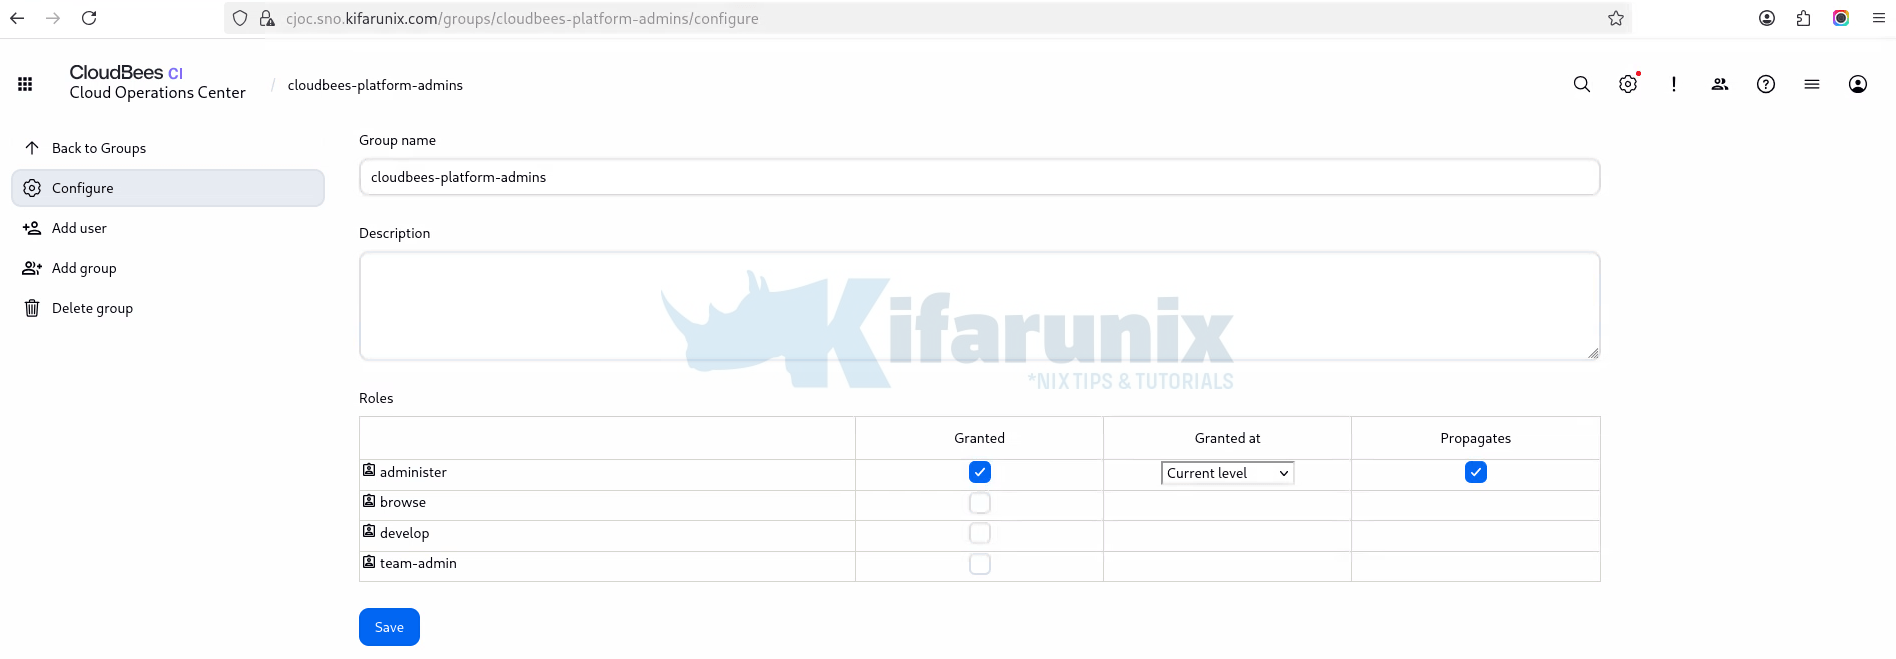The image size is (1896, 659).
Task: Click the tracking protection shield icon
Action: tap(240, 18)
